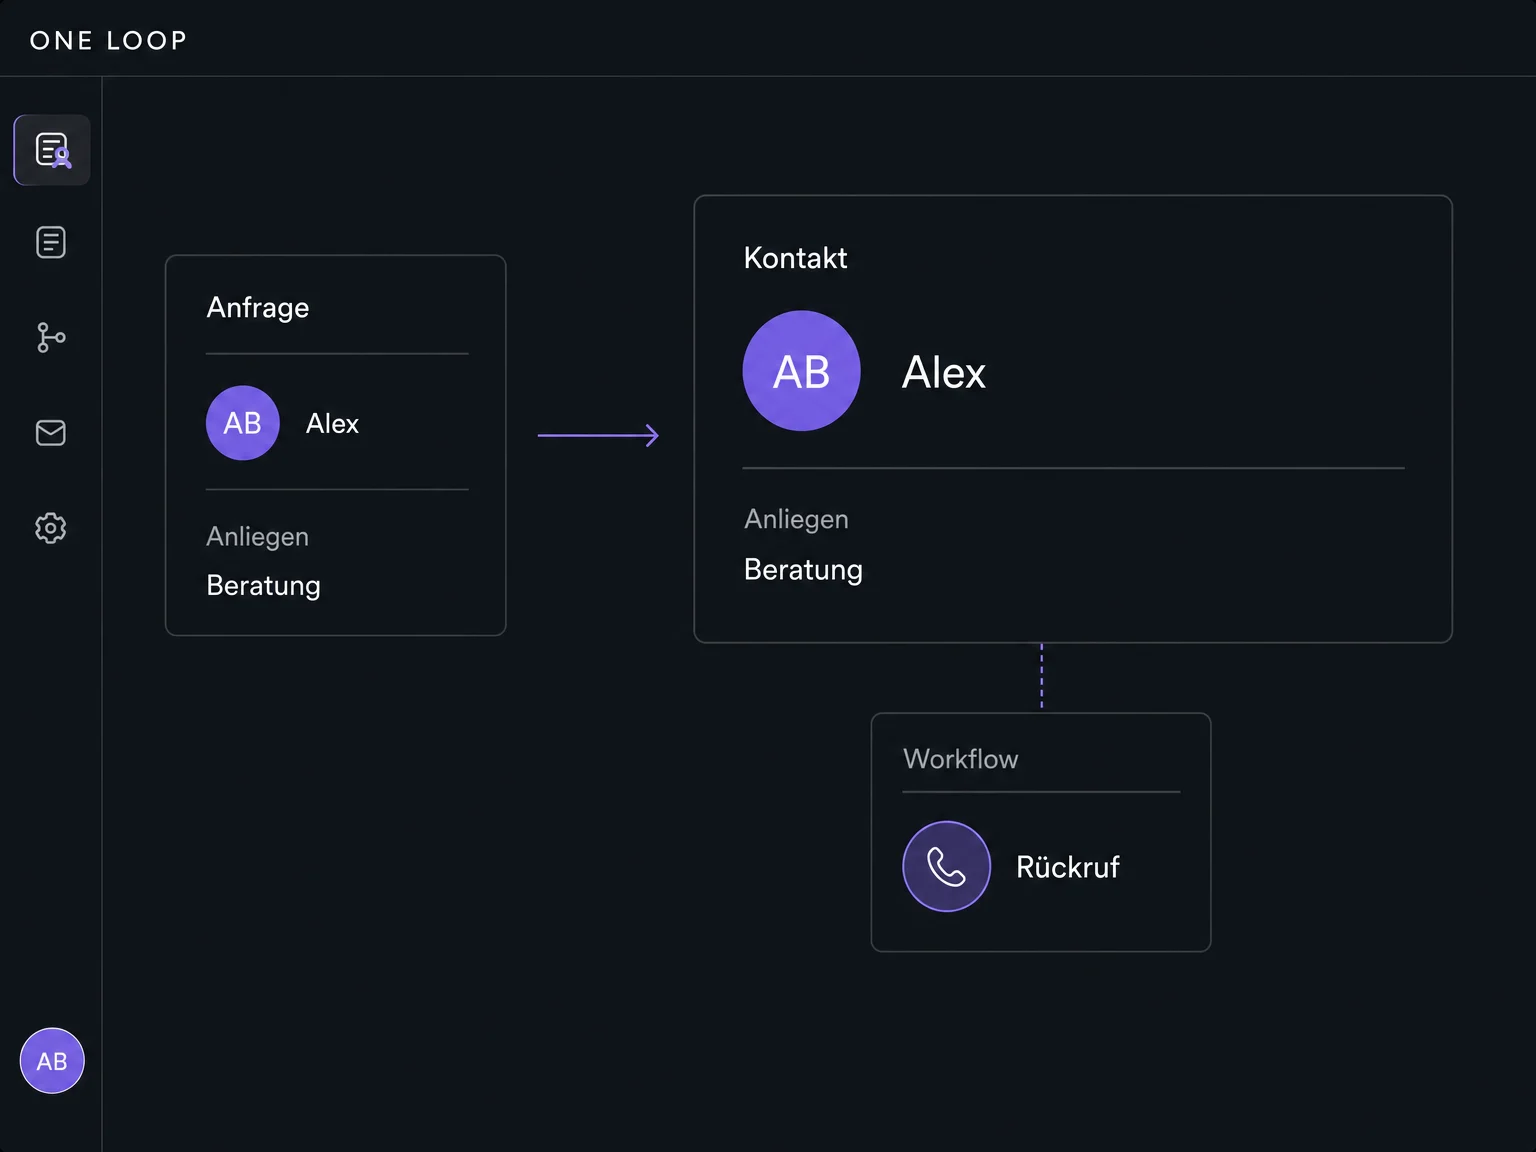Click Beratung value in Anfrage card

pyautogui.click(x=263, y=585)
